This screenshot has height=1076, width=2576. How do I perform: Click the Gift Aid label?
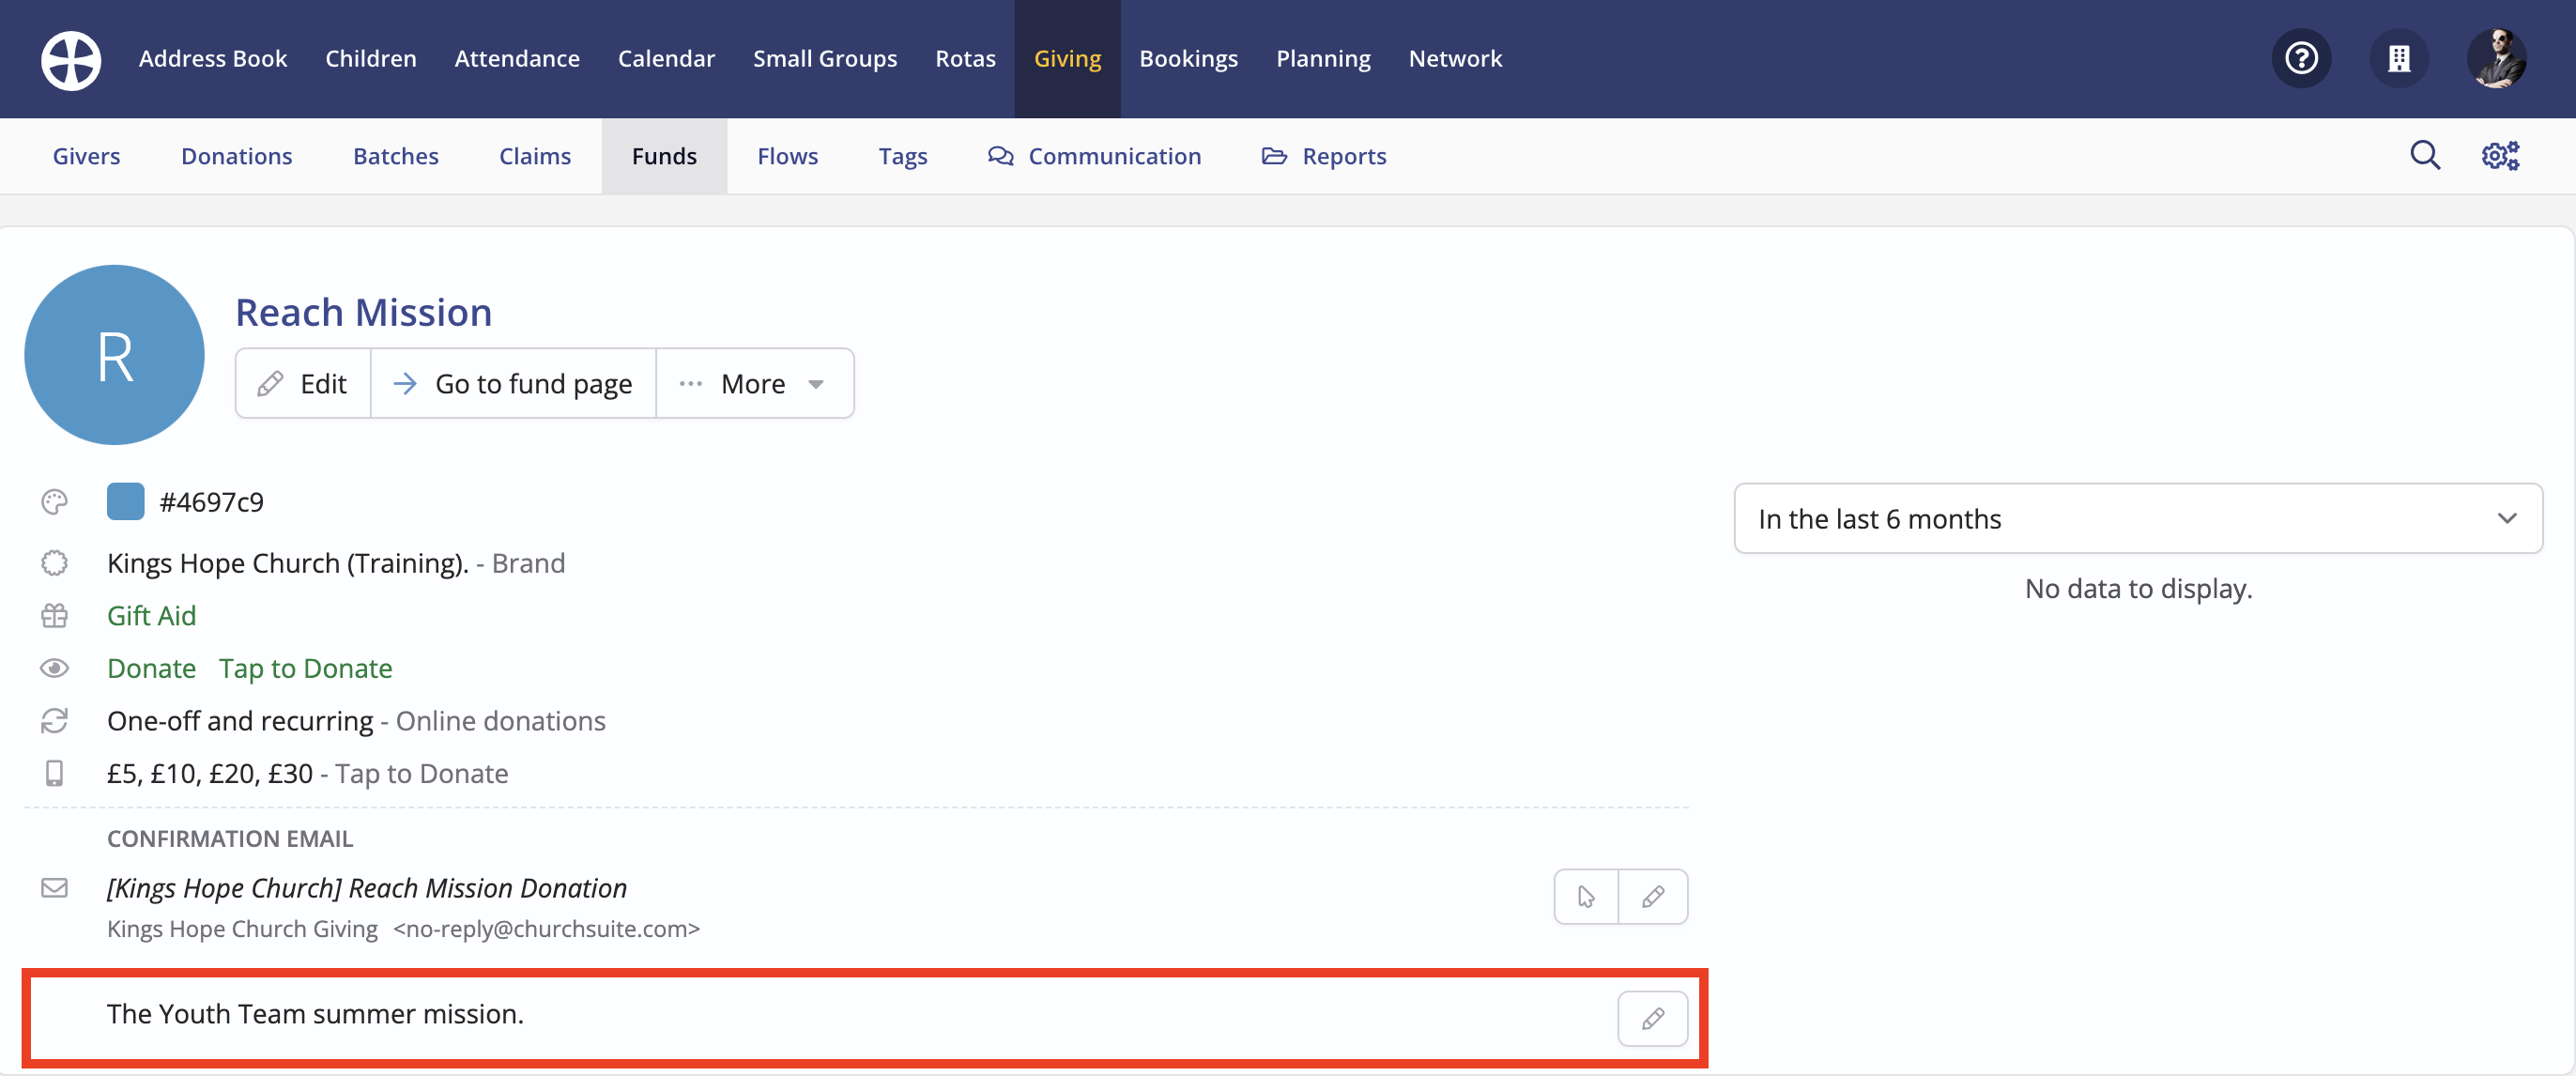(151, 616)
